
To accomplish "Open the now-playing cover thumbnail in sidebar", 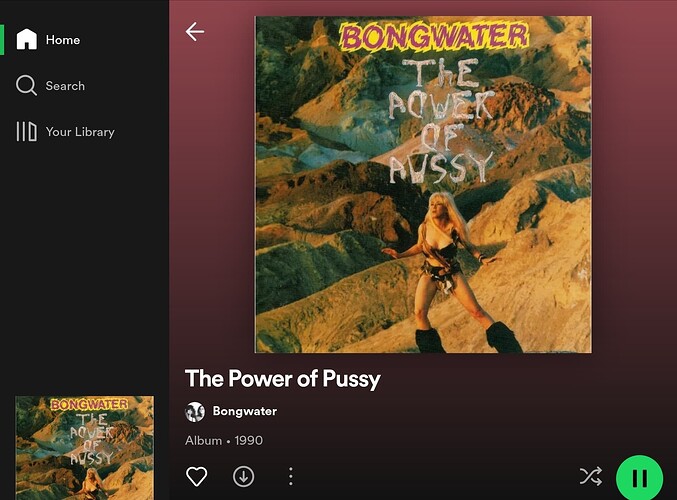I will pyautogui.click(x=85, y=448).
